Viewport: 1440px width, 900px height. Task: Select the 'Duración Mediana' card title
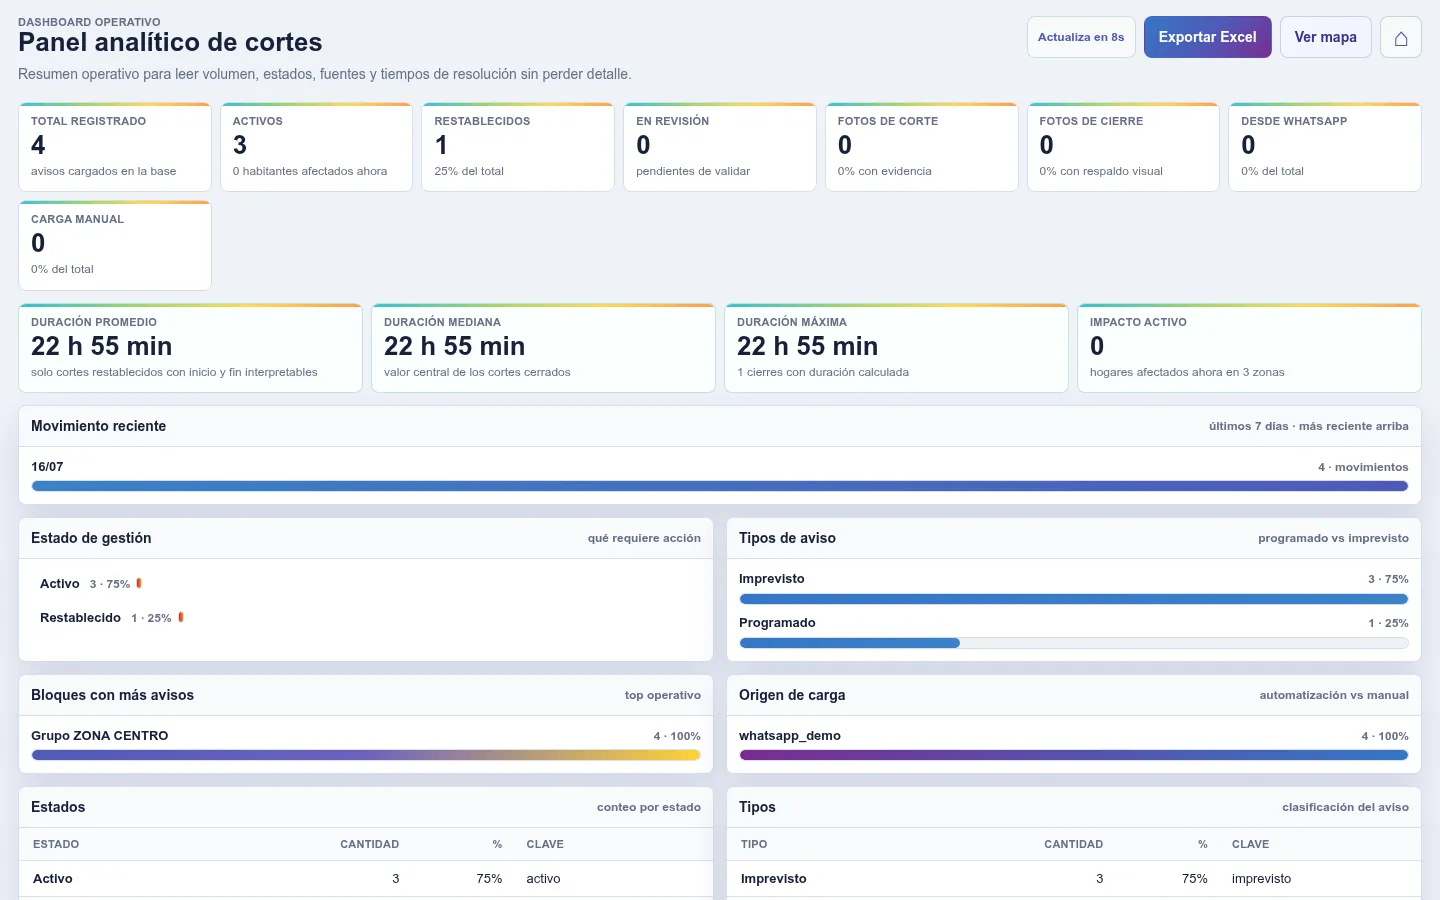[442, 322]
